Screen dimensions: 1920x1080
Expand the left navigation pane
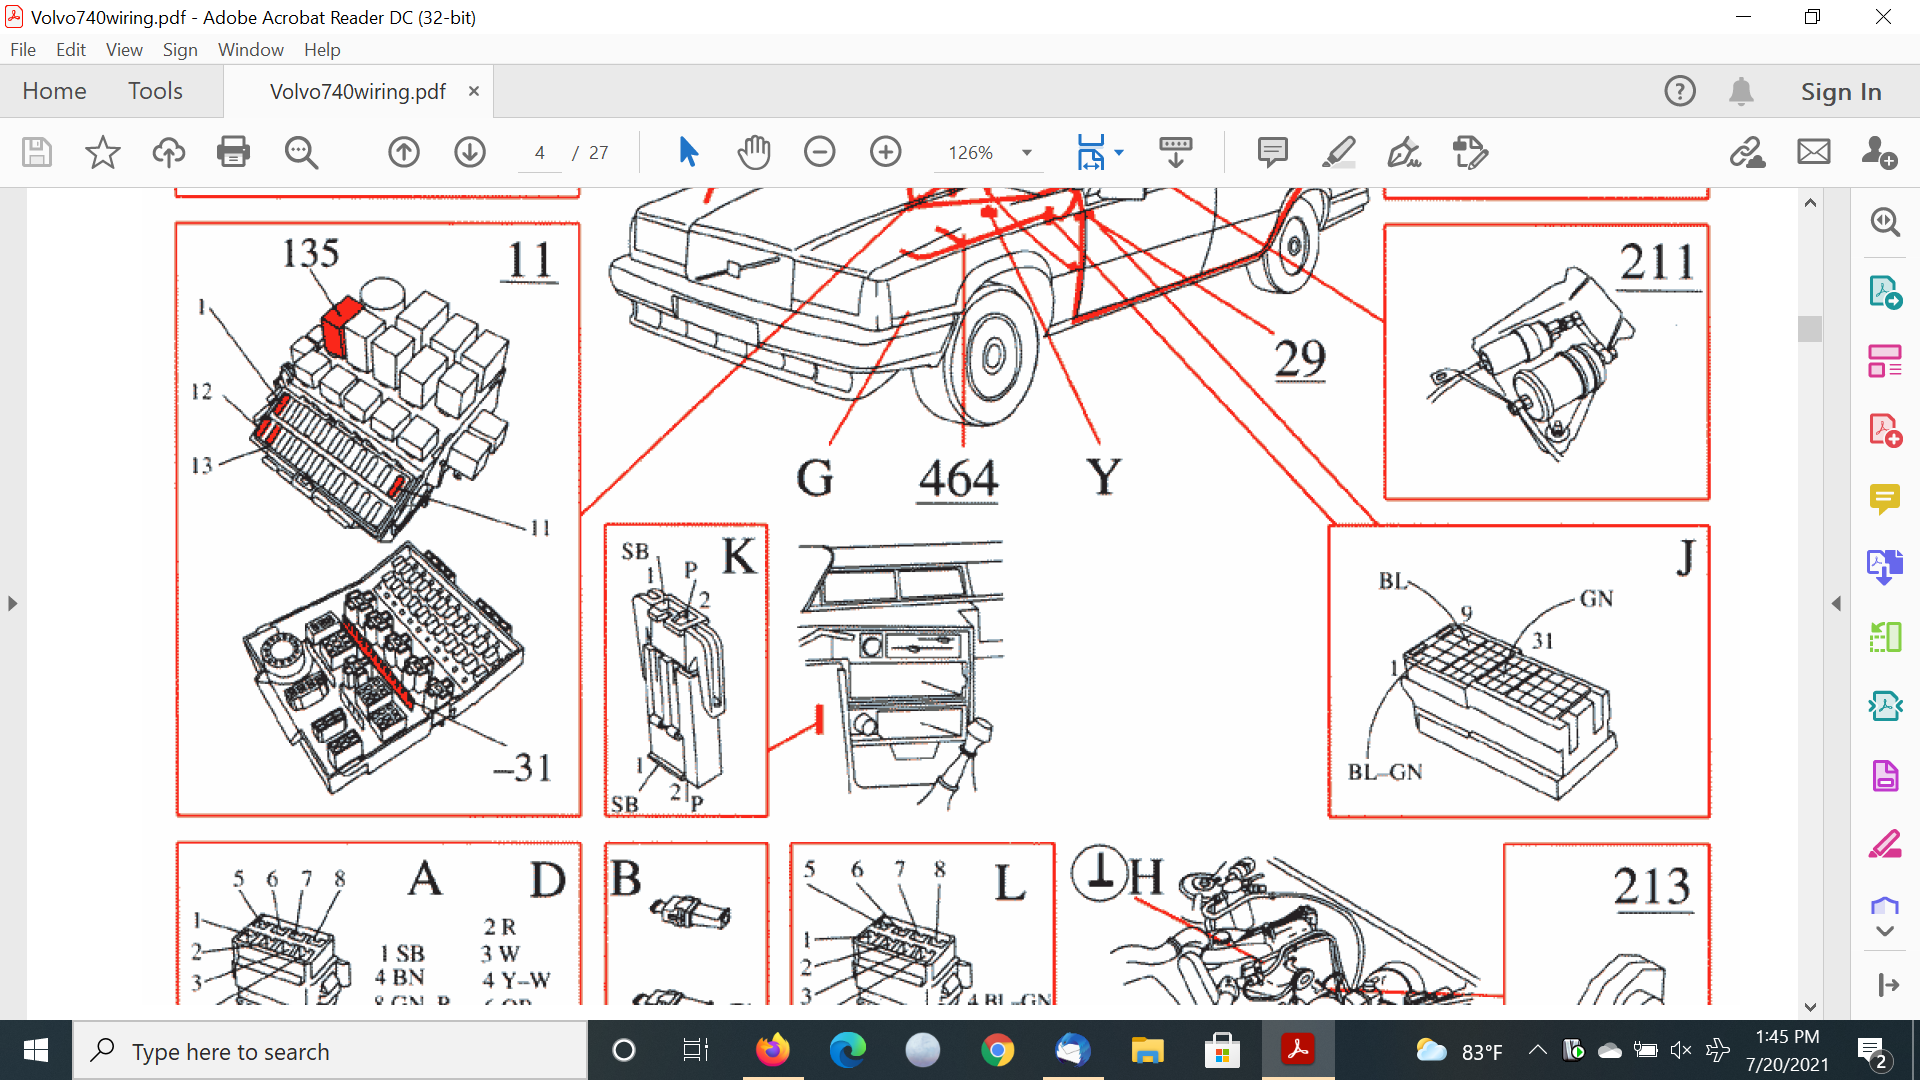tap(12, 603)
